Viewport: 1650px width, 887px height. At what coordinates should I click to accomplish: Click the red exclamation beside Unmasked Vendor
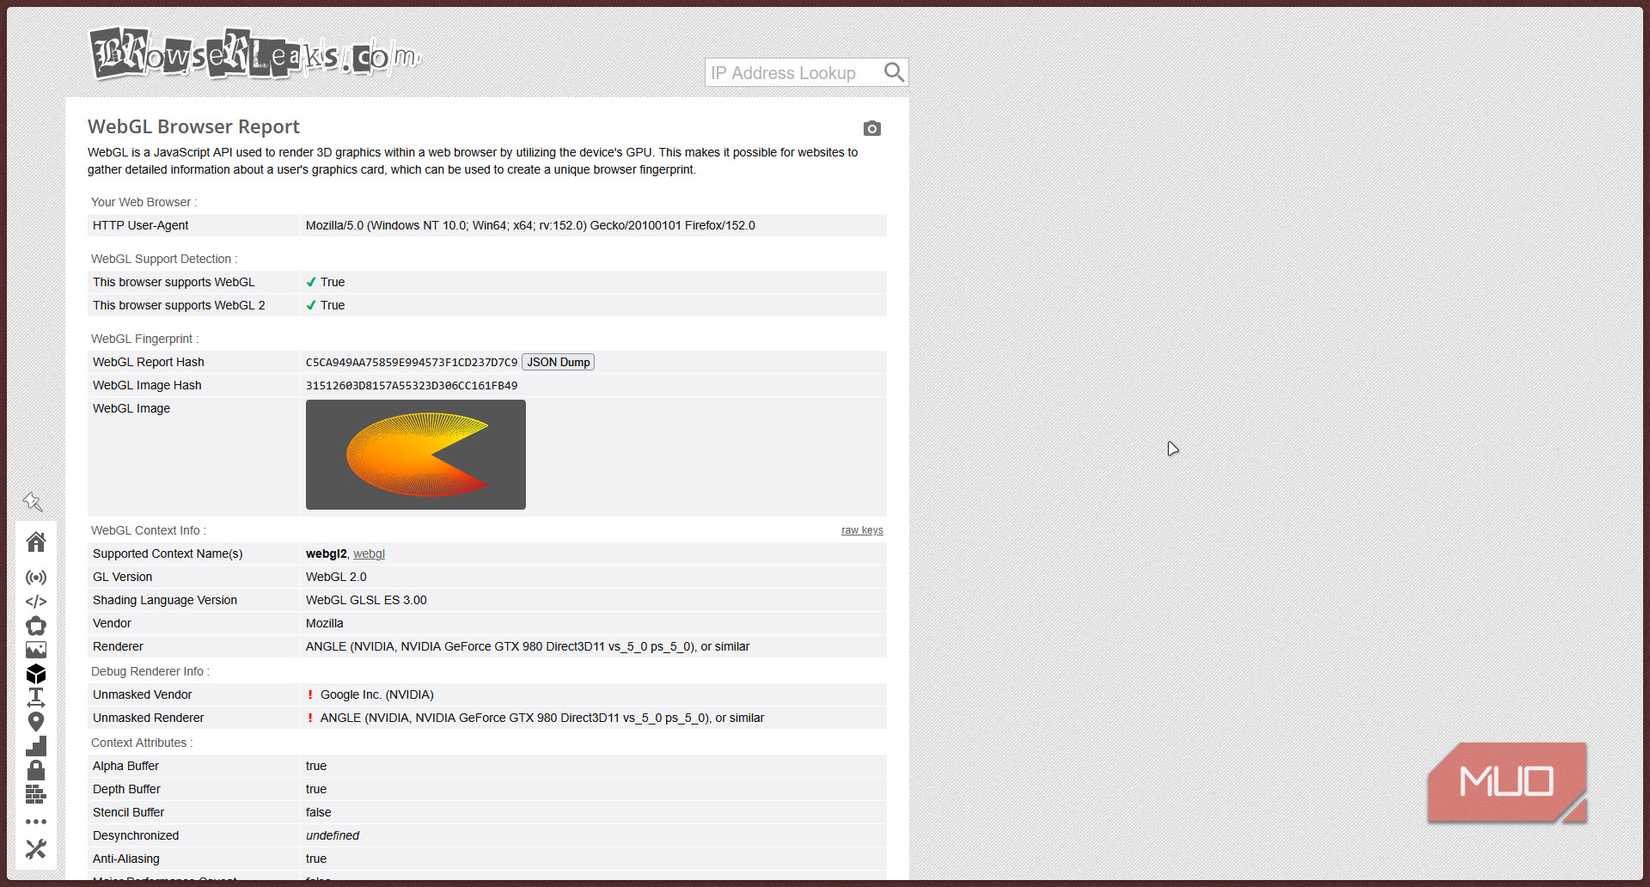[310, 695]
